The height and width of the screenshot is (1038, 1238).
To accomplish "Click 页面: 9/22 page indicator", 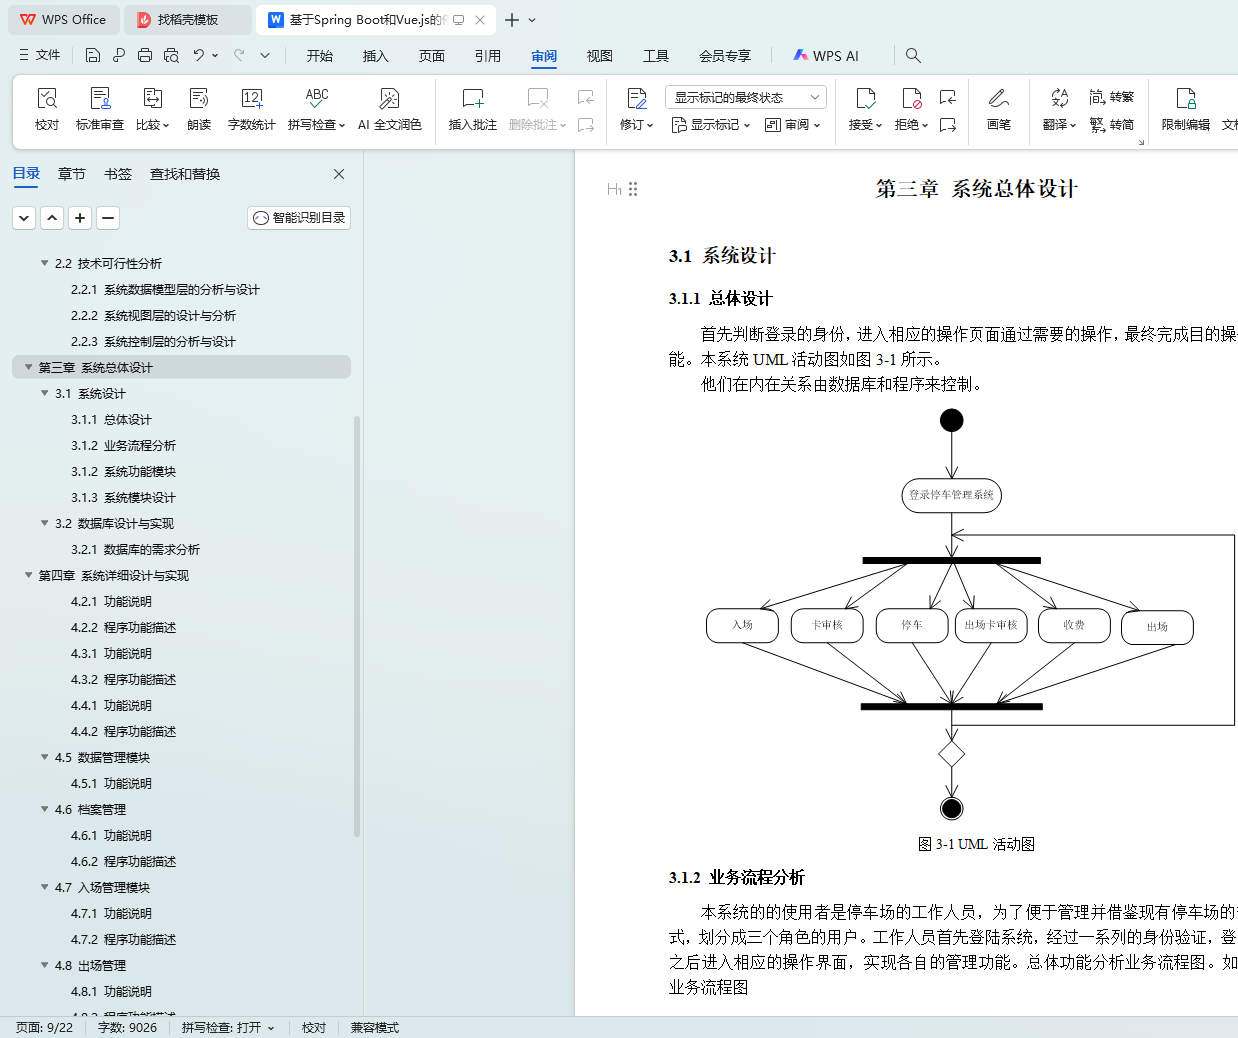I will point(44,1028).
